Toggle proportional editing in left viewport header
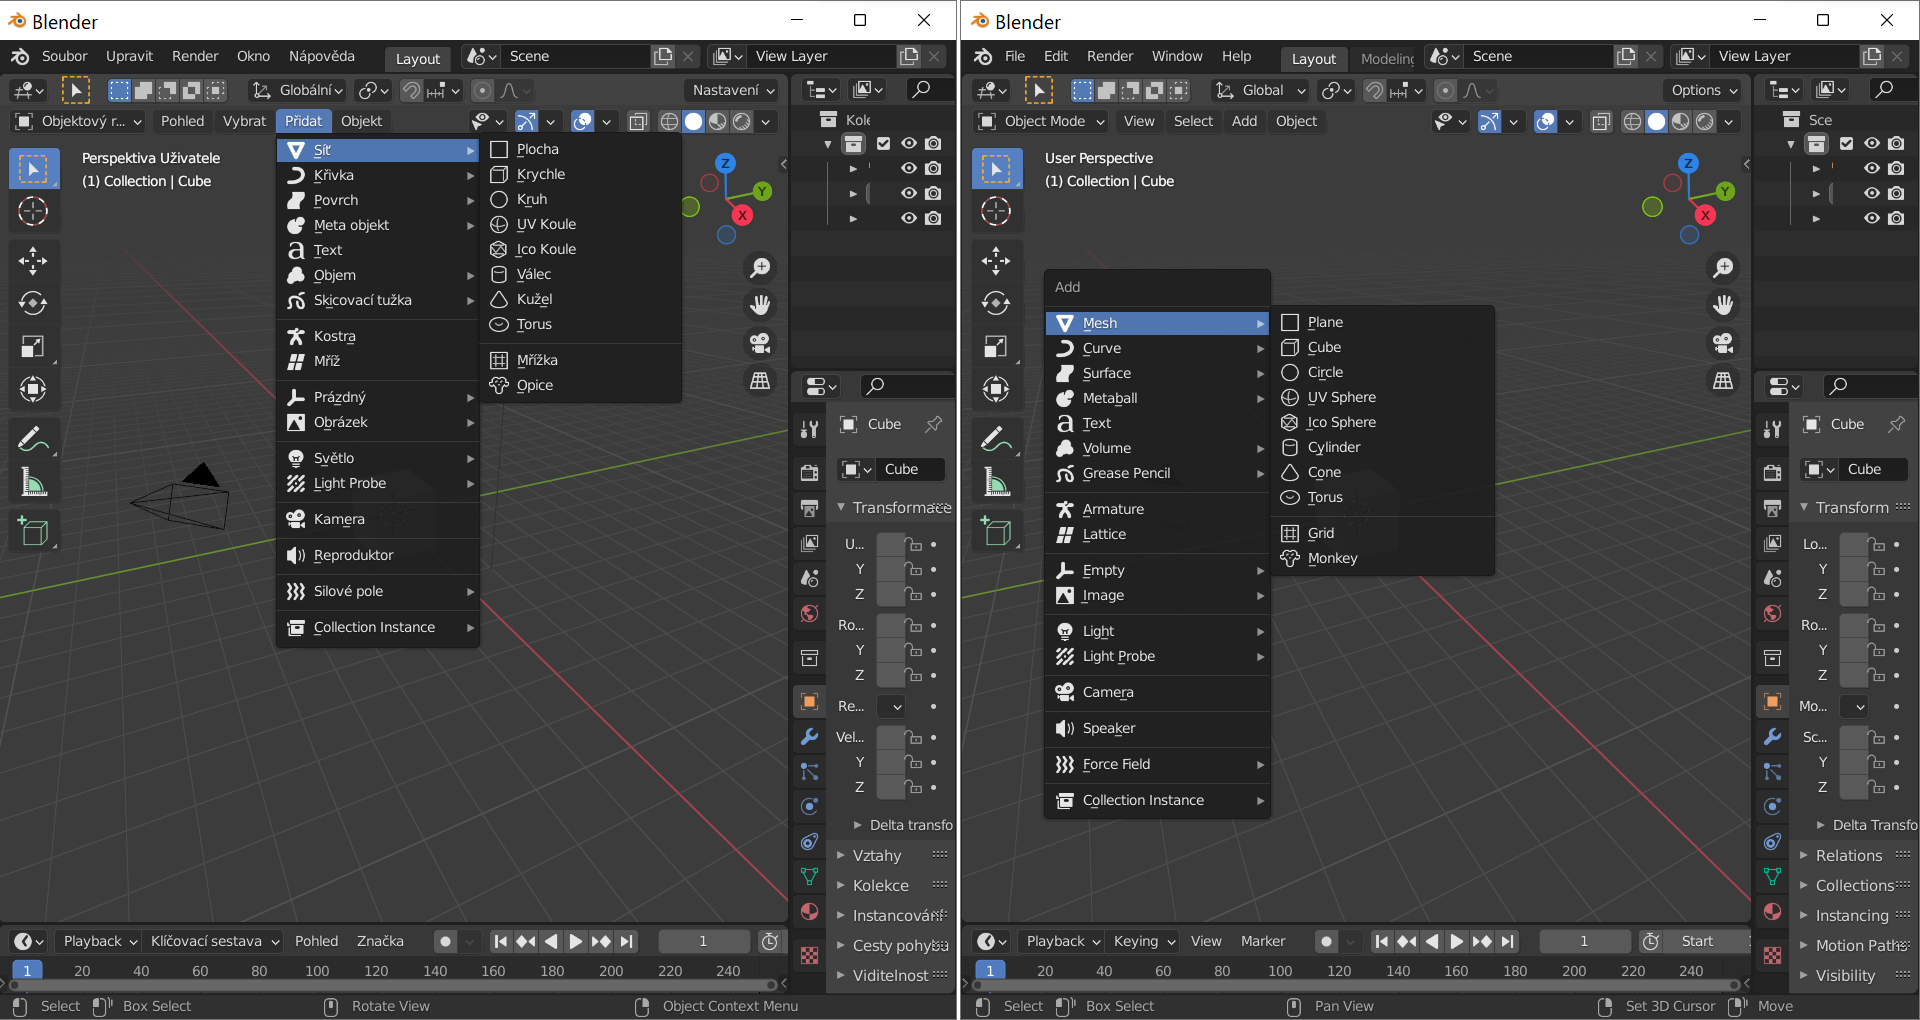 (482, 90)
